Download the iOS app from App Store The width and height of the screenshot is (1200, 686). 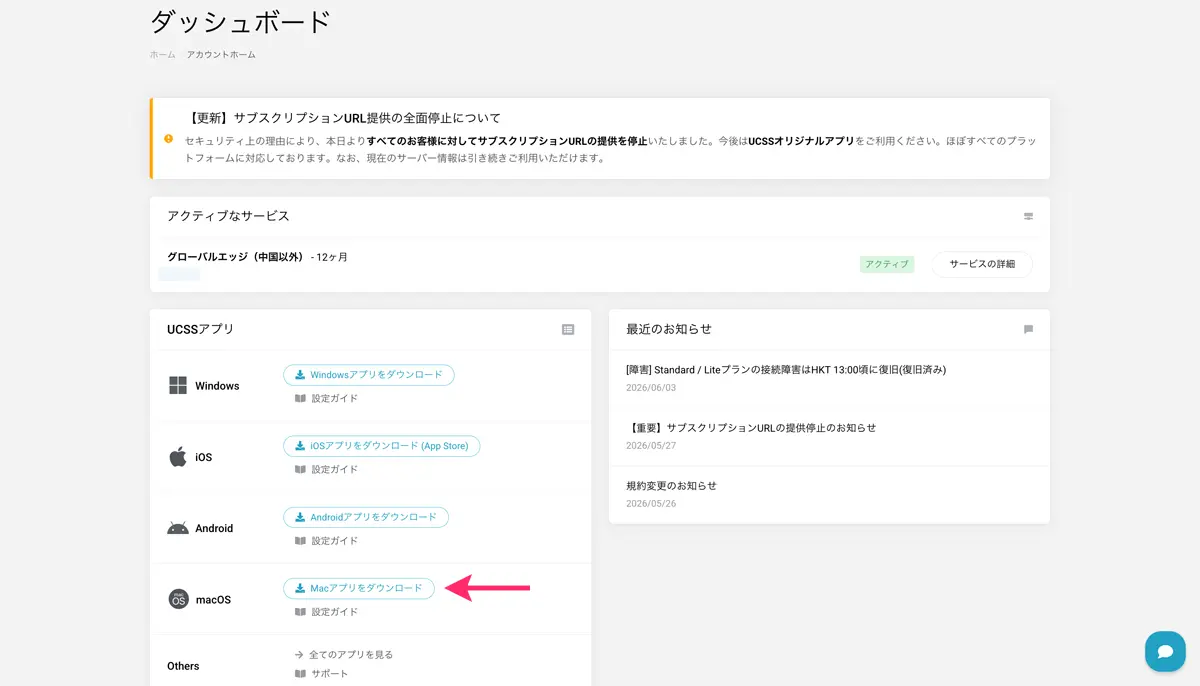point(382,446)
